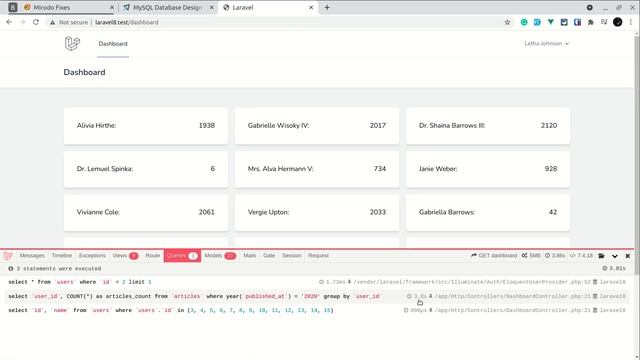The width and height of the screenshot is (640, 360).
Task: Click the GET dashboard route indicator
Action: tap(493, 256)
